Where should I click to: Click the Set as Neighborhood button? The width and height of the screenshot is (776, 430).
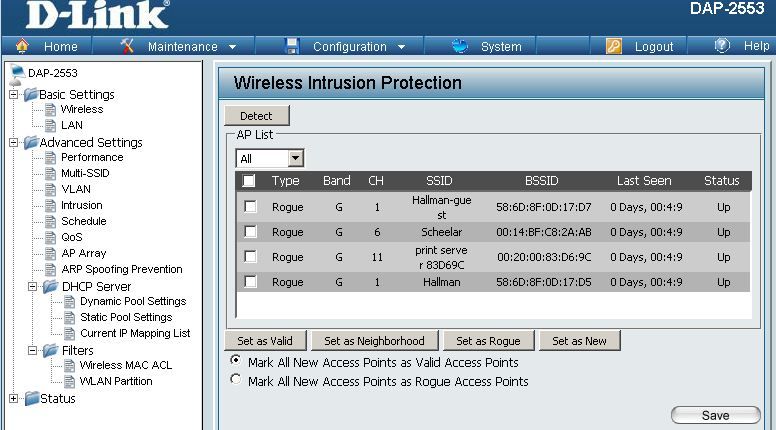(374, 341)
